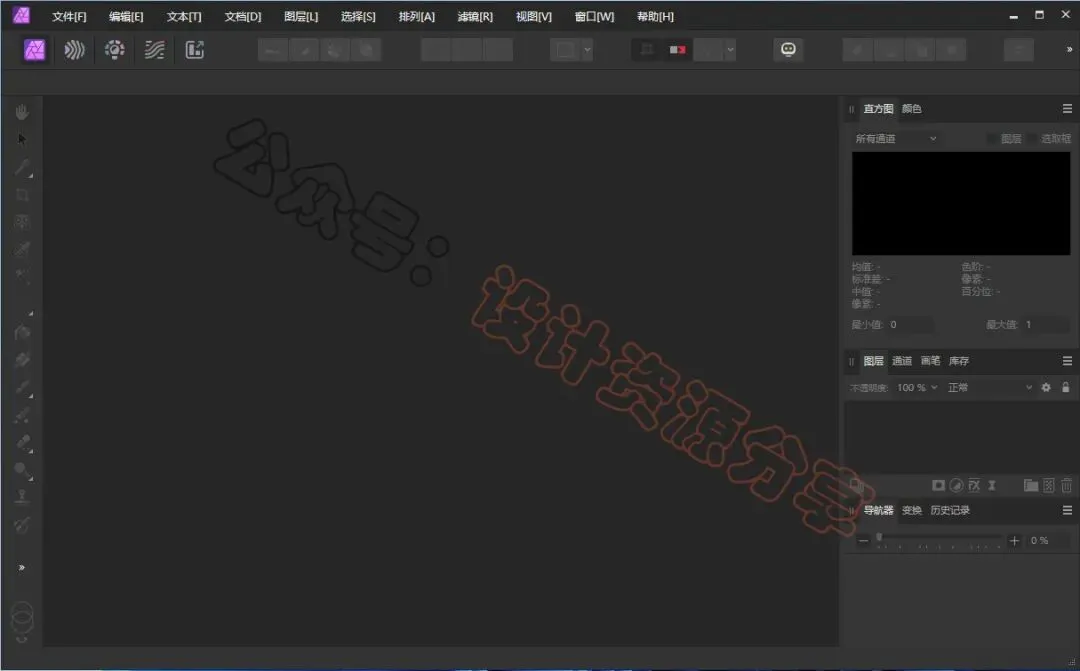This screenshot has height=671, width=1080.
Task: Switch to the 变换 tab
Action: pyautogui.click(x=911, y=510)
